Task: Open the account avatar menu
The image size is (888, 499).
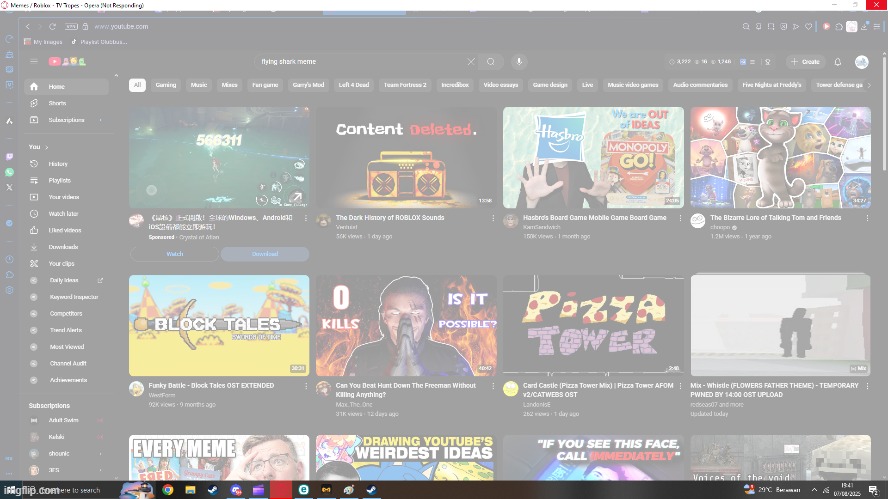Action: pyautogui.click(x=861, y=62)
